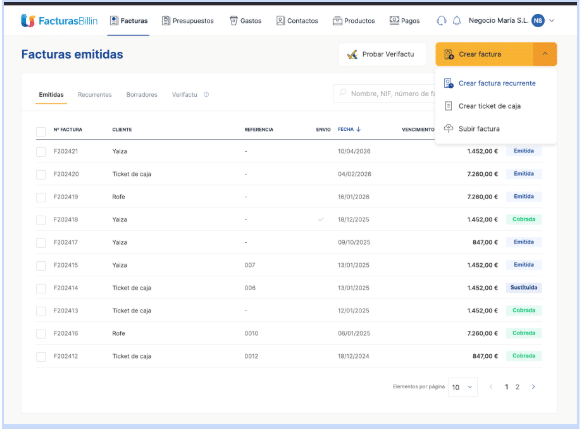Screen dimensions: 584x432
Task: Select the checkbox for invoice F202413
Action: pyautogui.click(x=41, y=311)
